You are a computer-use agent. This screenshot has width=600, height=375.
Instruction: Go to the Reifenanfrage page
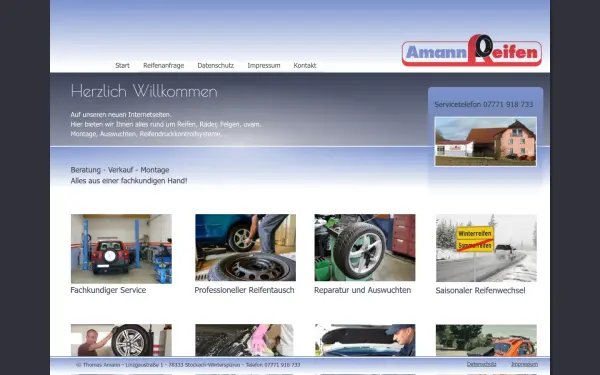point(163,65)
